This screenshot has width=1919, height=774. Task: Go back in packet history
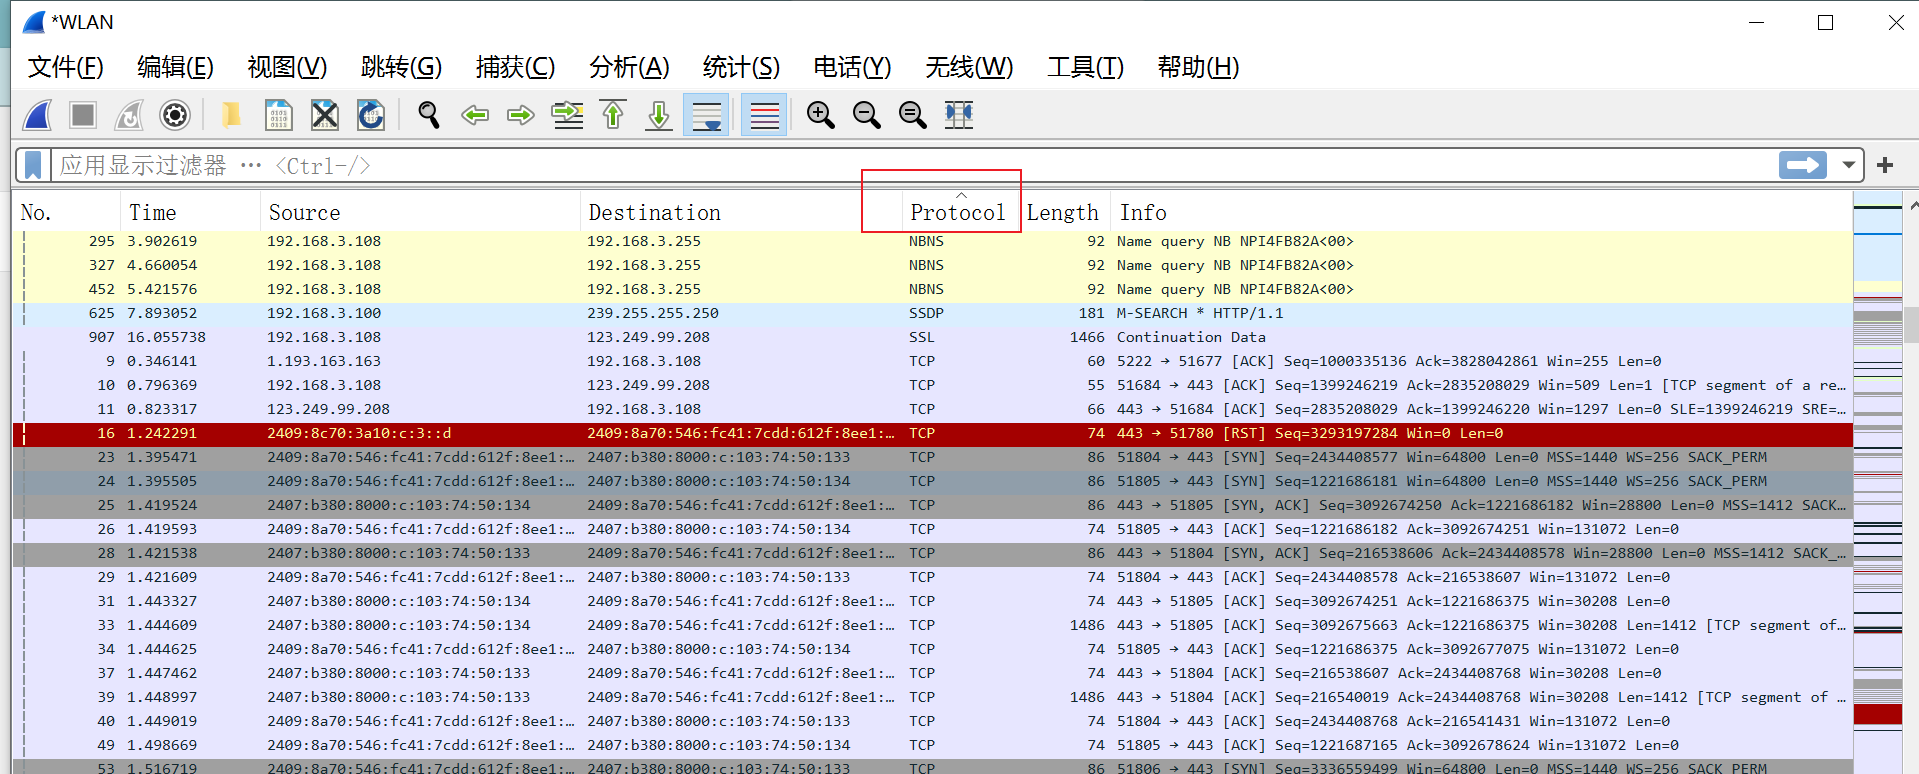click(475, 115)
